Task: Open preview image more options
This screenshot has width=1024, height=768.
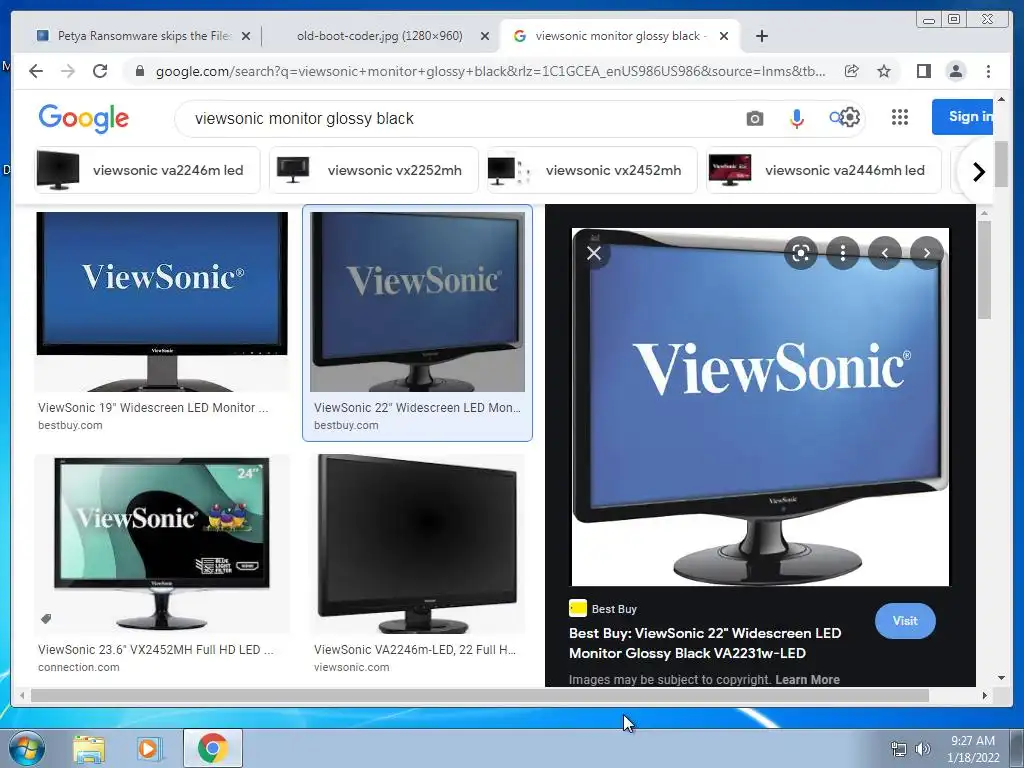Action: point(843,253)
